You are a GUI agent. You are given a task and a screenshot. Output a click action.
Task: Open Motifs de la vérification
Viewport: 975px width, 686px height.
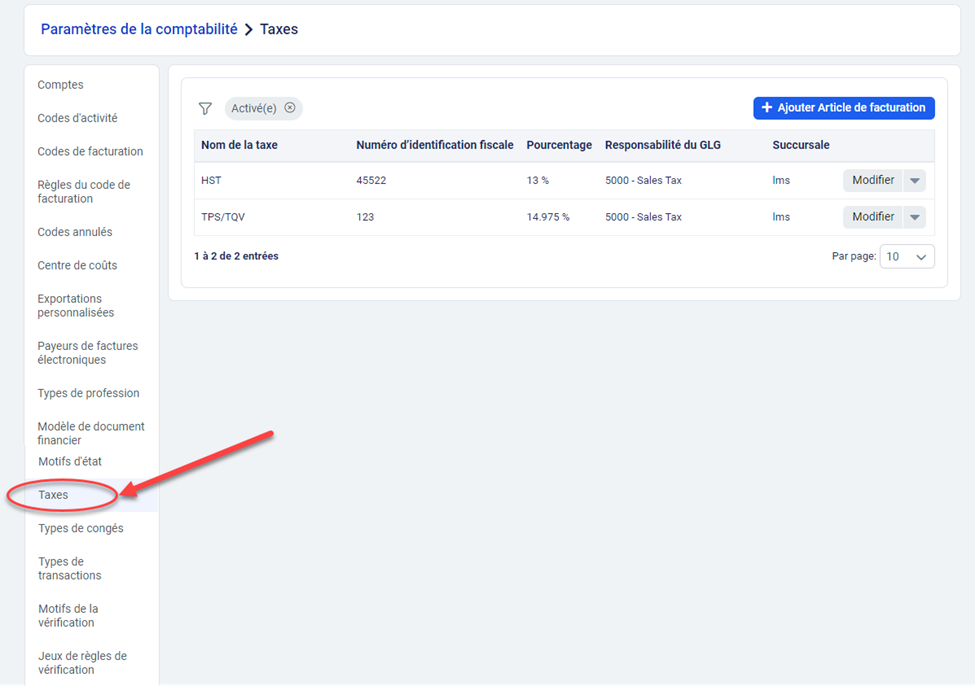(68, 616)
